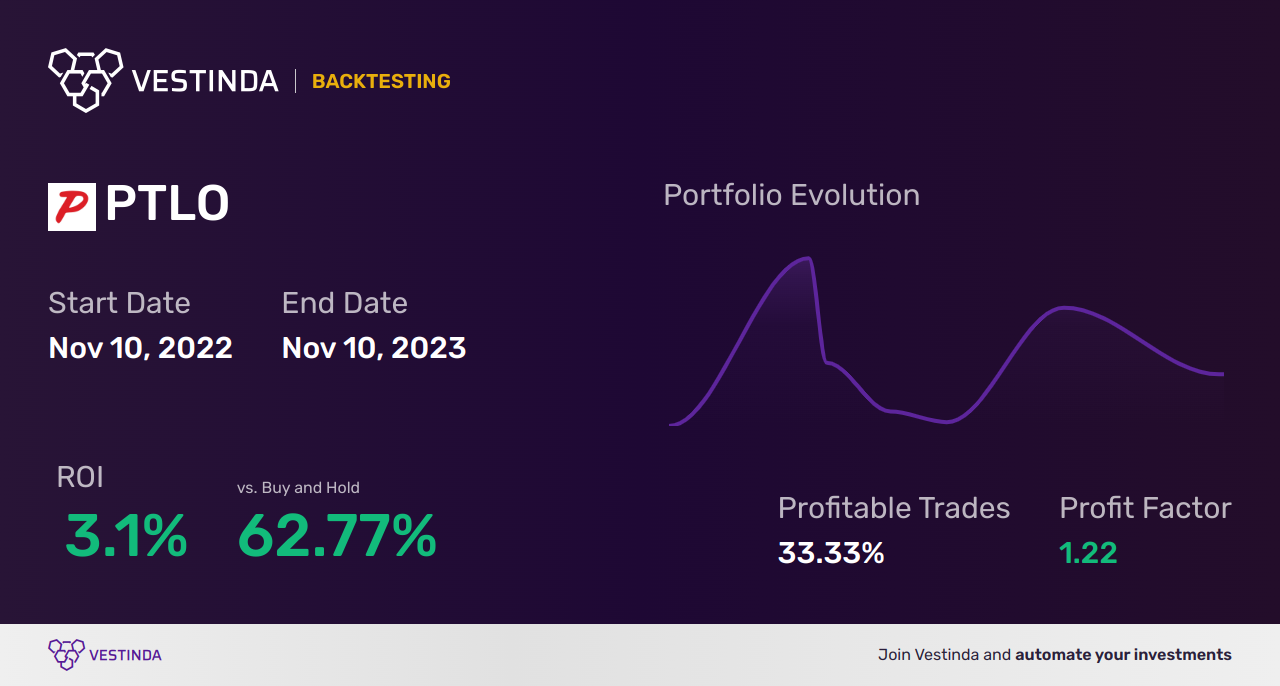Click the footer VESTINDA brand text

125,655
